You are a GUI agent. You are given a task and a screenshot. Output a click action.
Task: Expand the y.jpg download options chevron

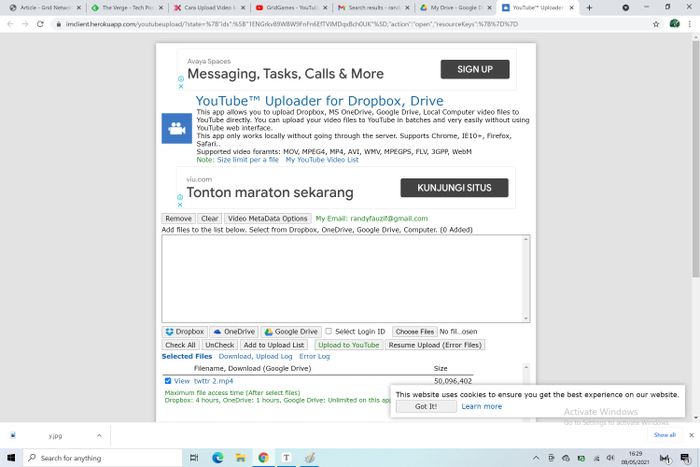(x=99, y=435)
